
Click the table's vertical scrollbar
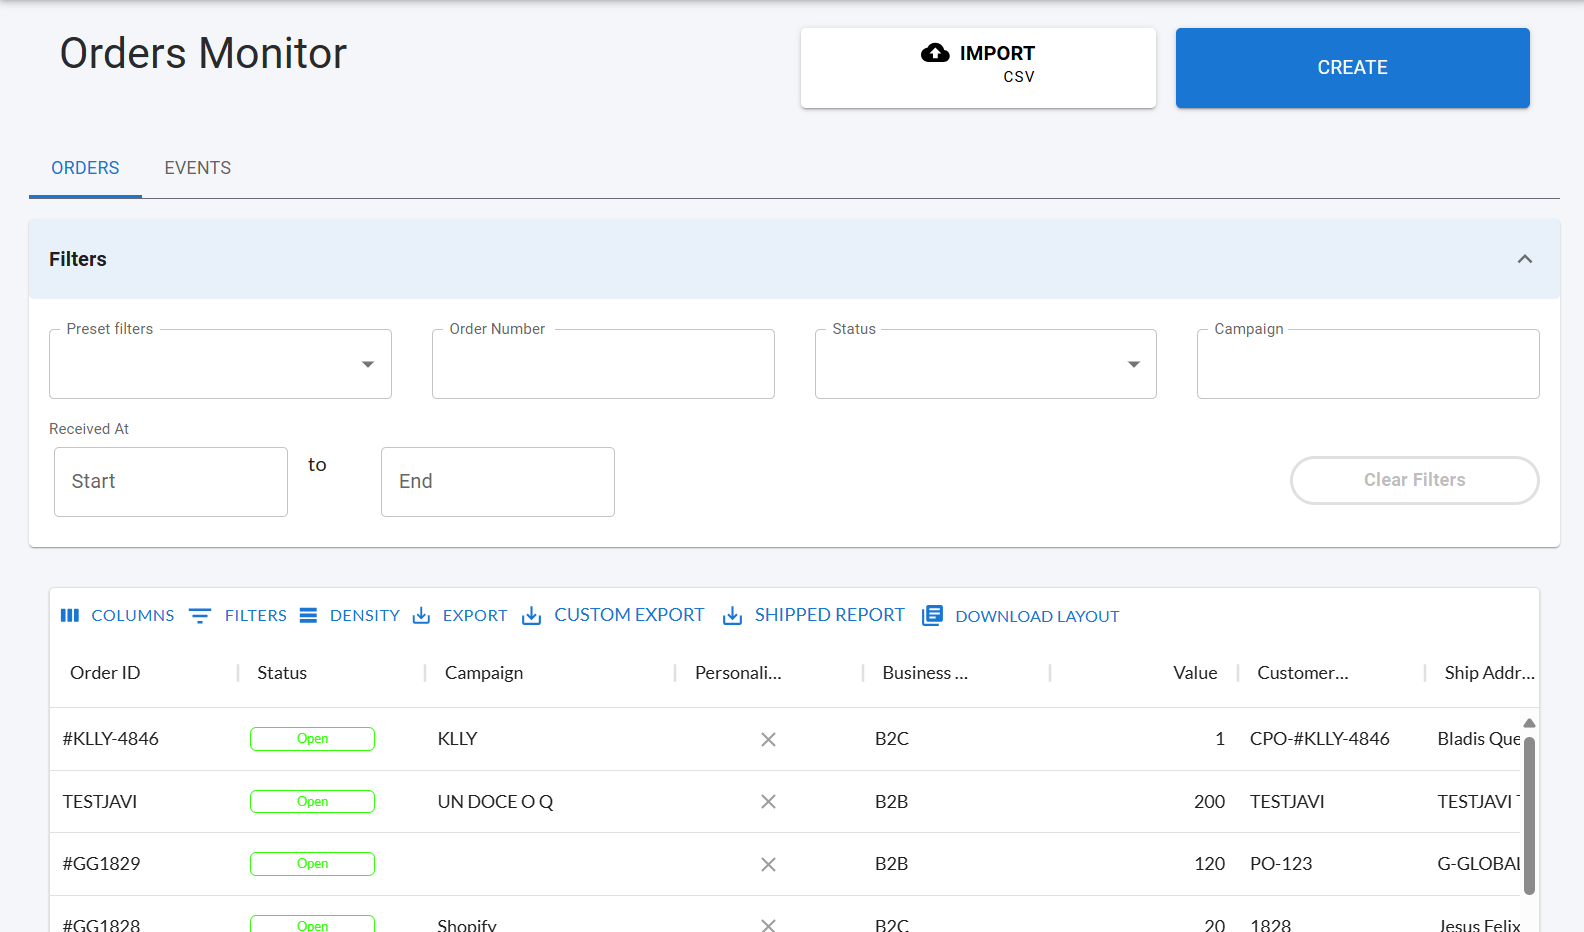point(1529,815)
